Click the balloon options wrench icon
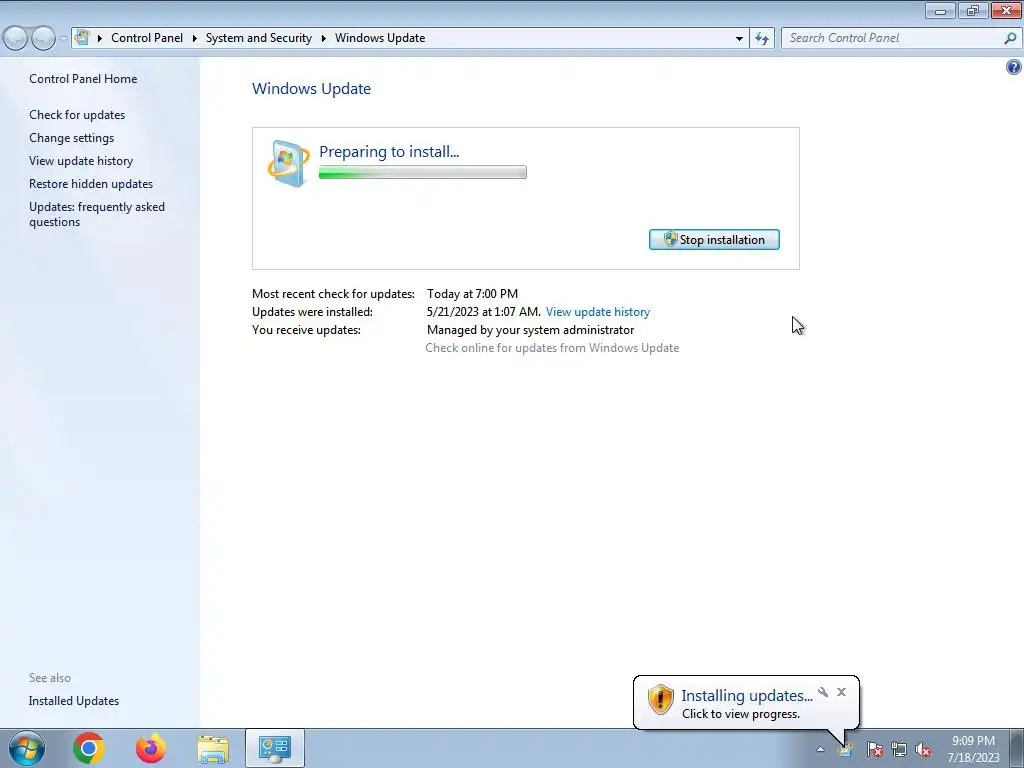This screenshot has width=1024, height=768. (x=823, y=692)
